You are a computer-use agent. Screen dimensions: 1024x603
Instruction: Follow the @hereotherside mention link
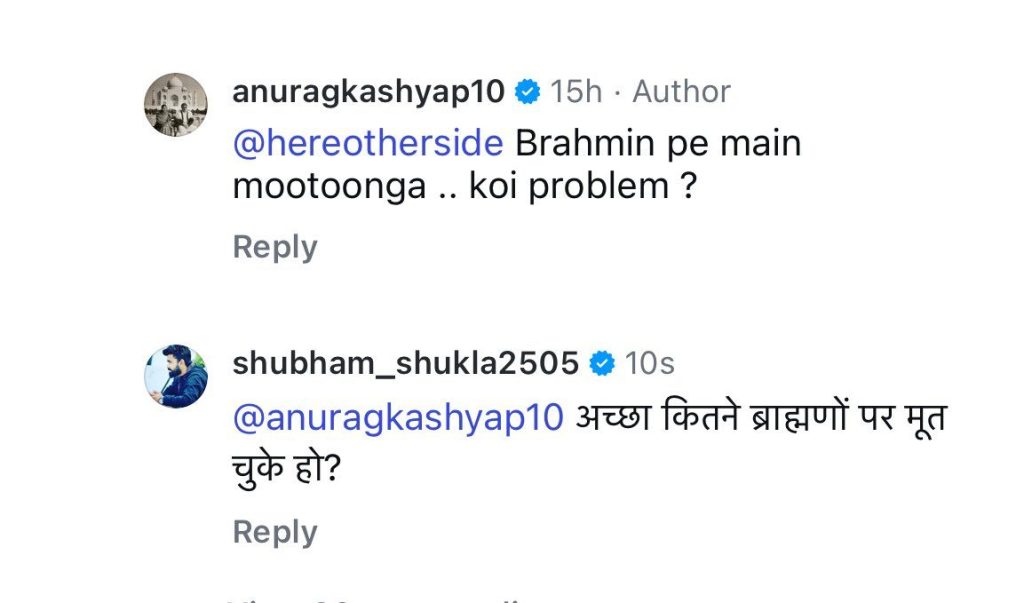click(367, 143)
